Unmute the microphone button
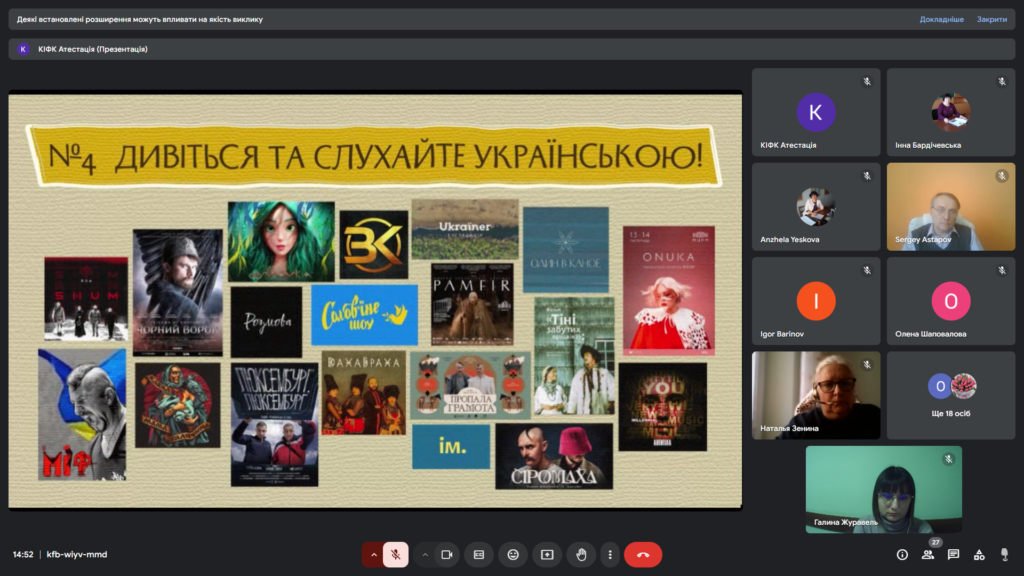The image size is (1024, 576). point(396,554)
